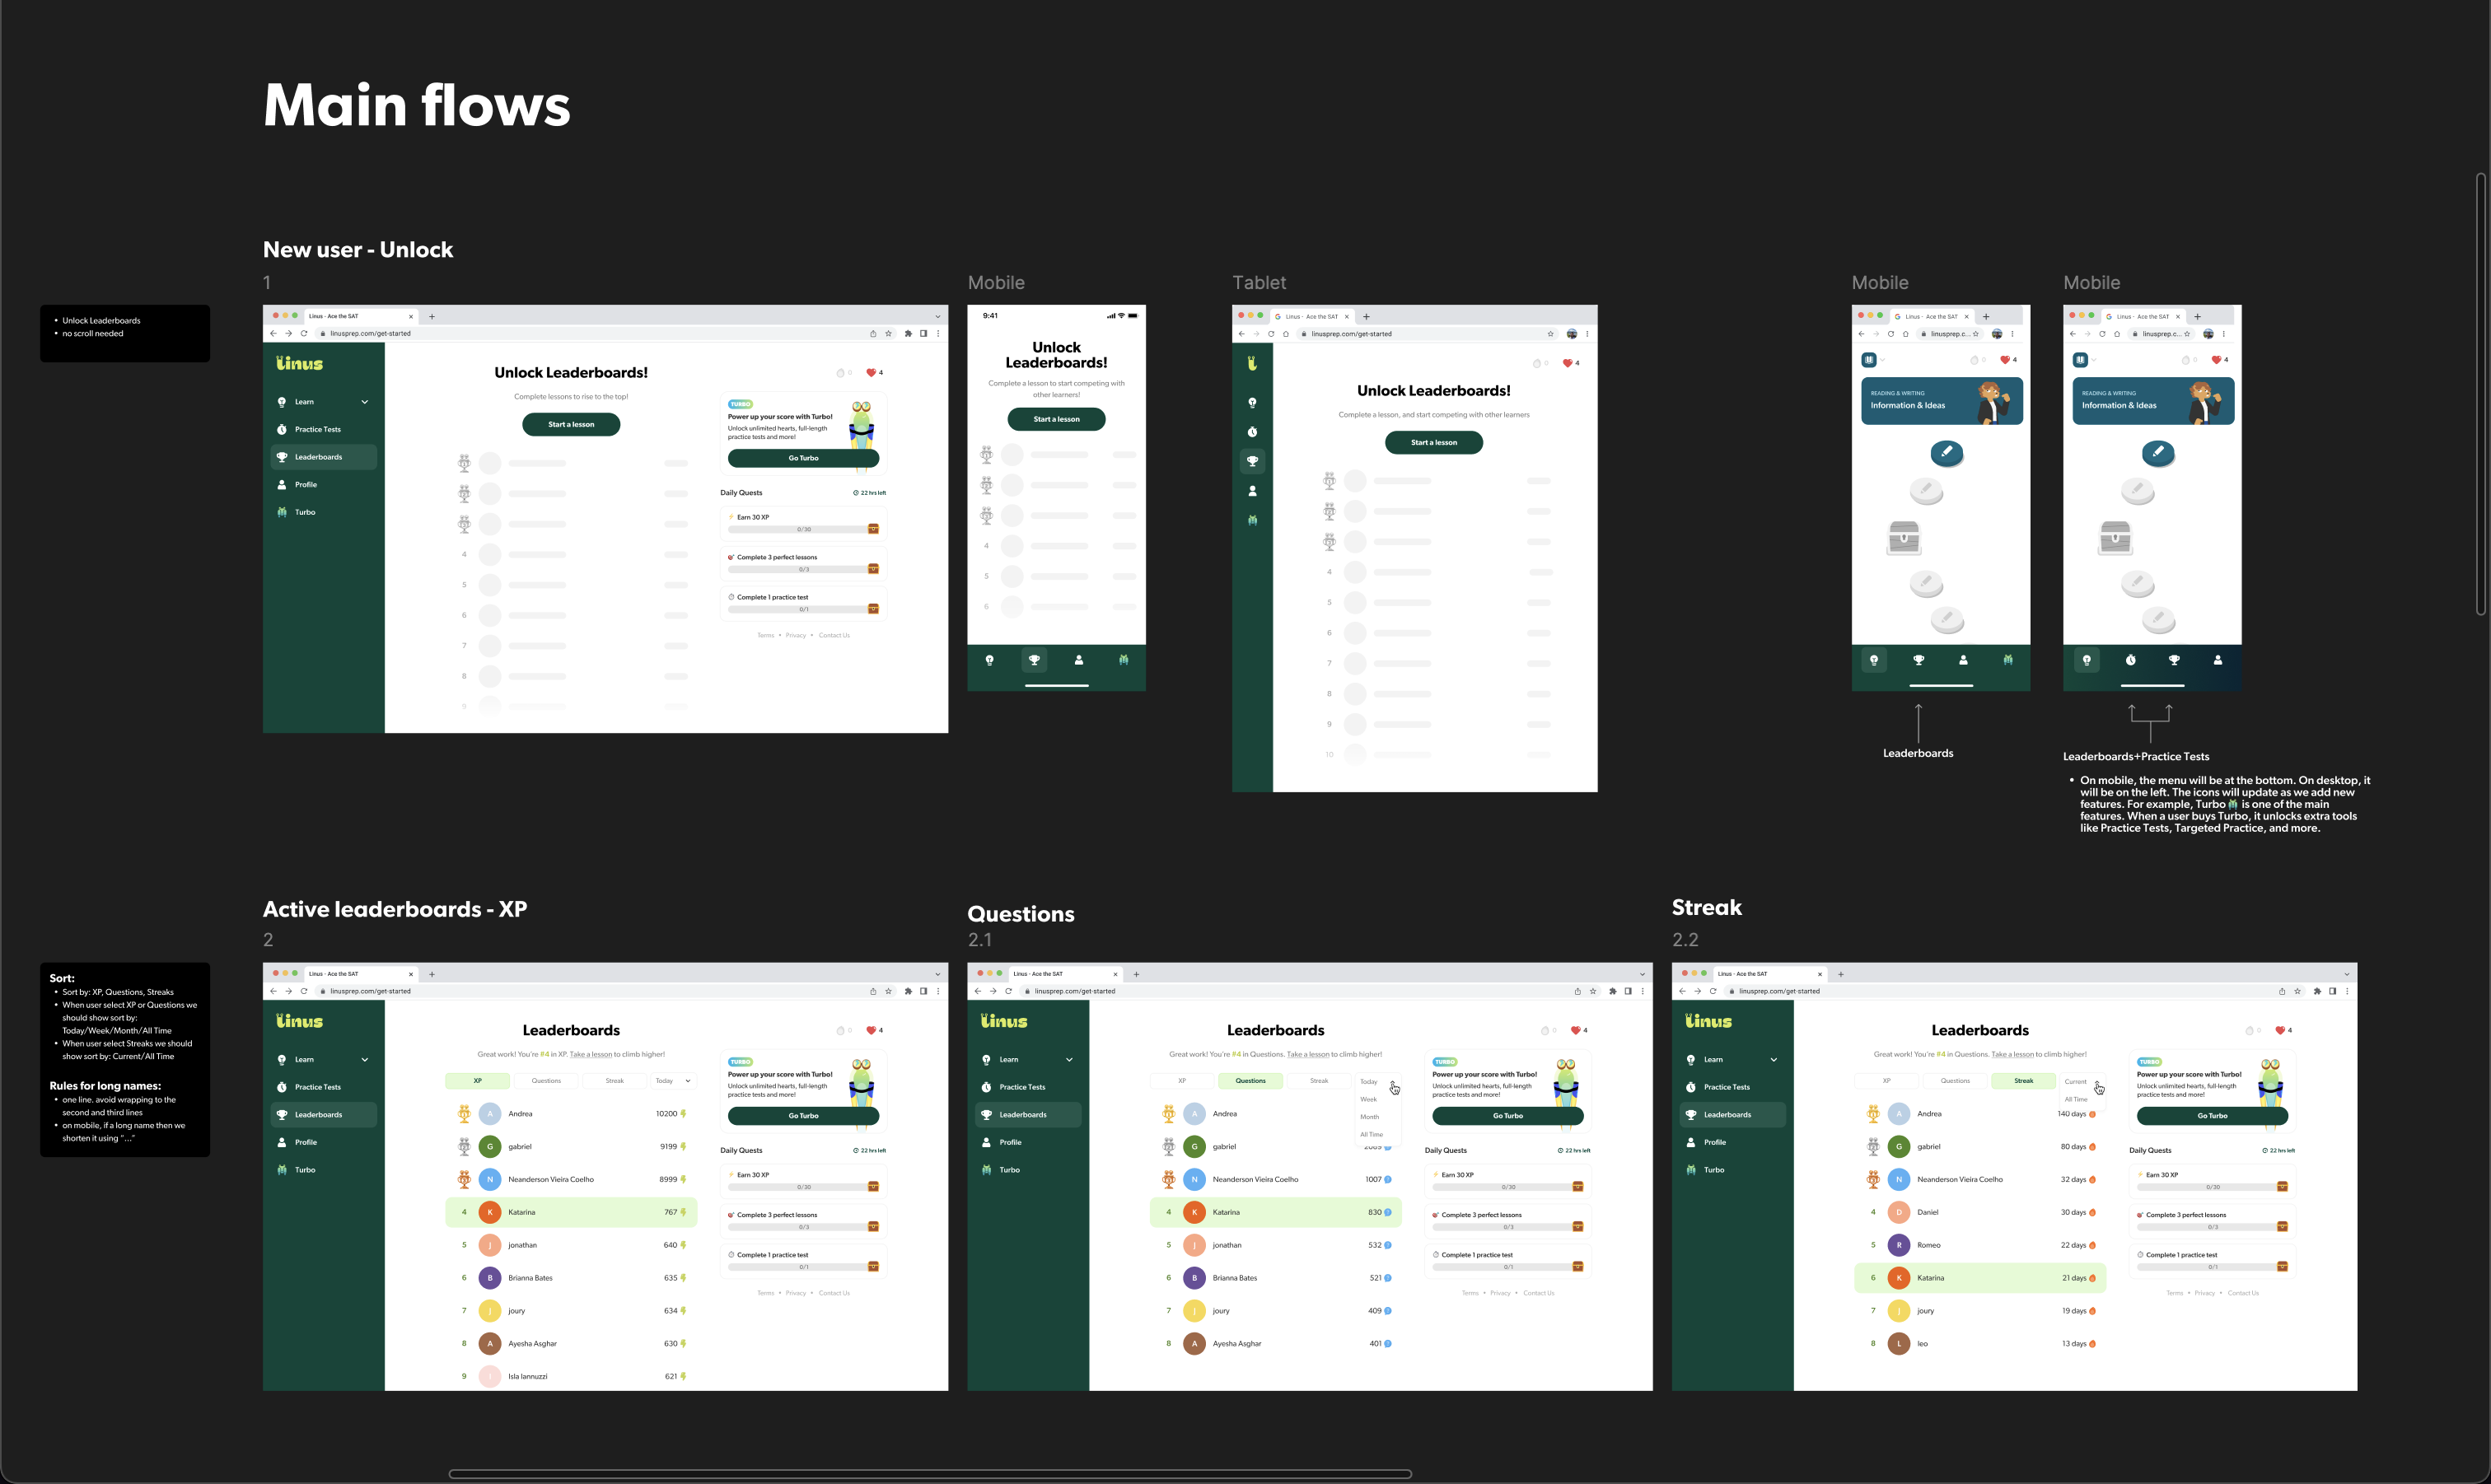2491x1484 pixels.
Task: Select the Questions tab in the Active leaderboards XP frame
Action: click(x=546, y=1081)
